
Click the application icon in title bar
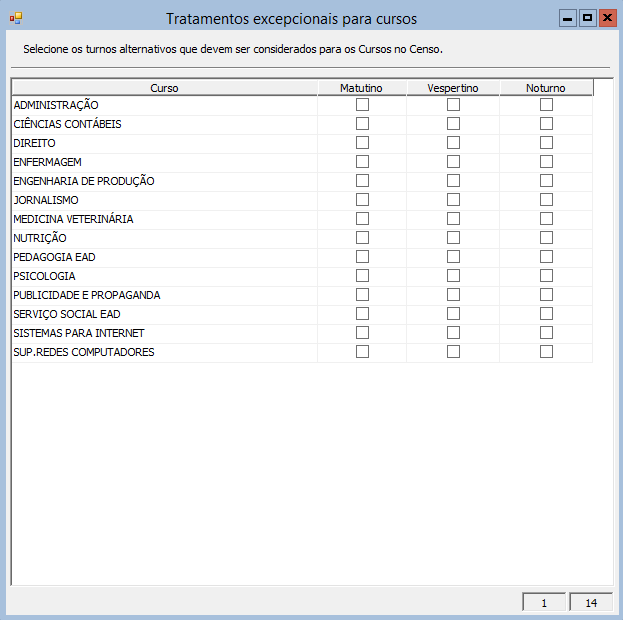coord(15,18)
